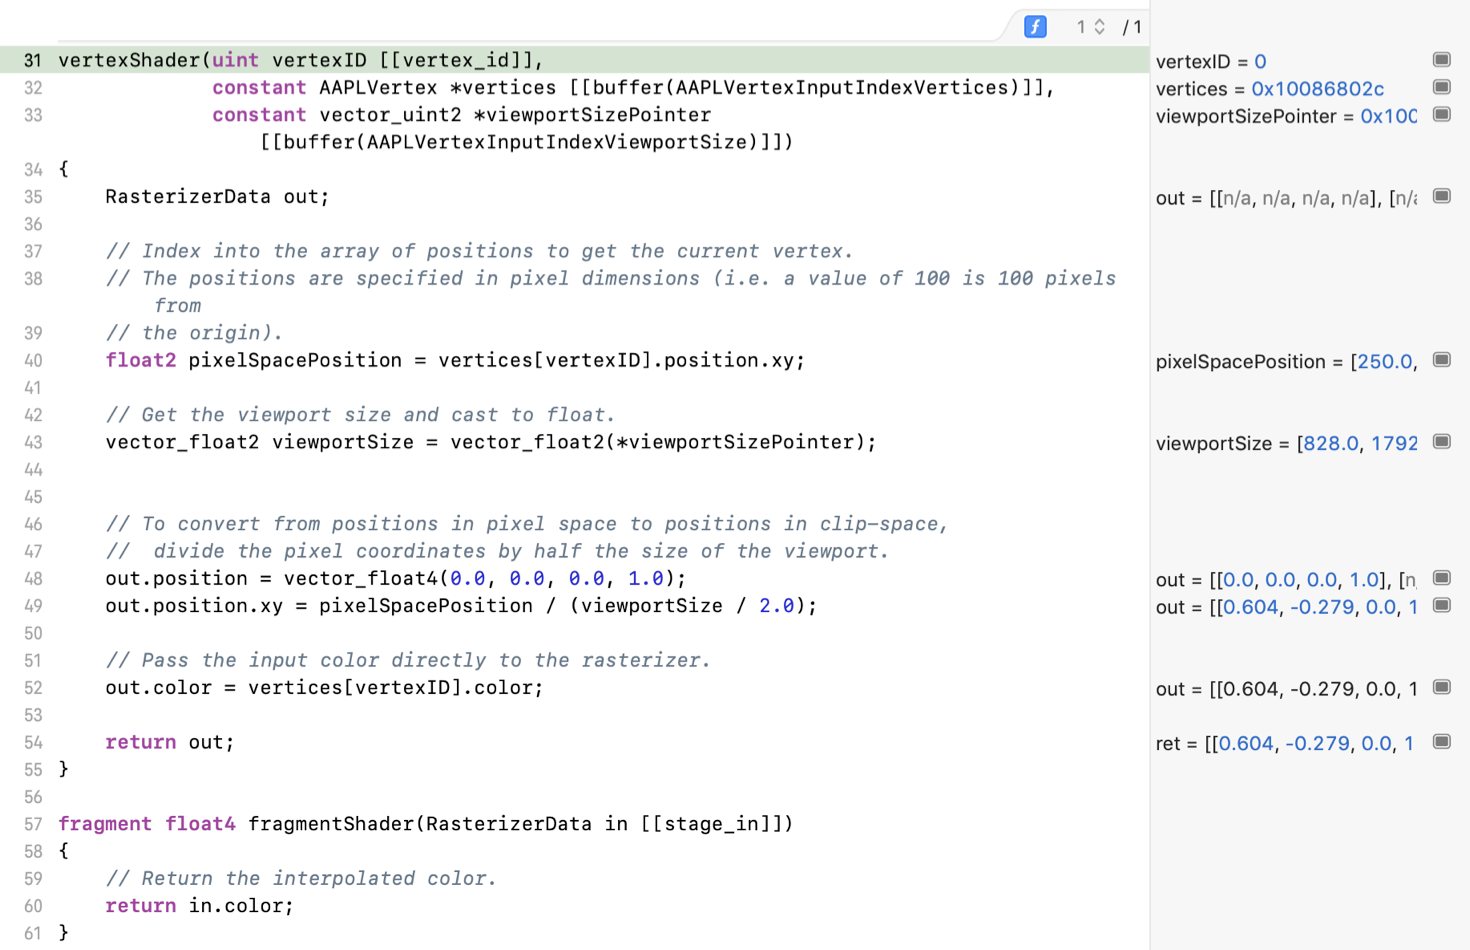
Task: Click line number 31 in gutter
Action: coord(33,60)
